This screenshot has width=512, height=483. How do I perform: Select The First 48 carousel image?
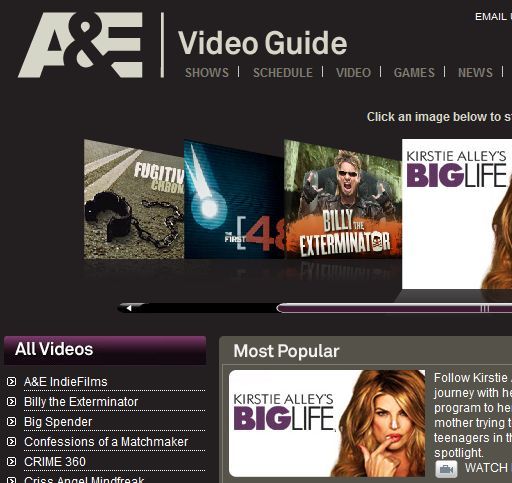tap(234, 199)
